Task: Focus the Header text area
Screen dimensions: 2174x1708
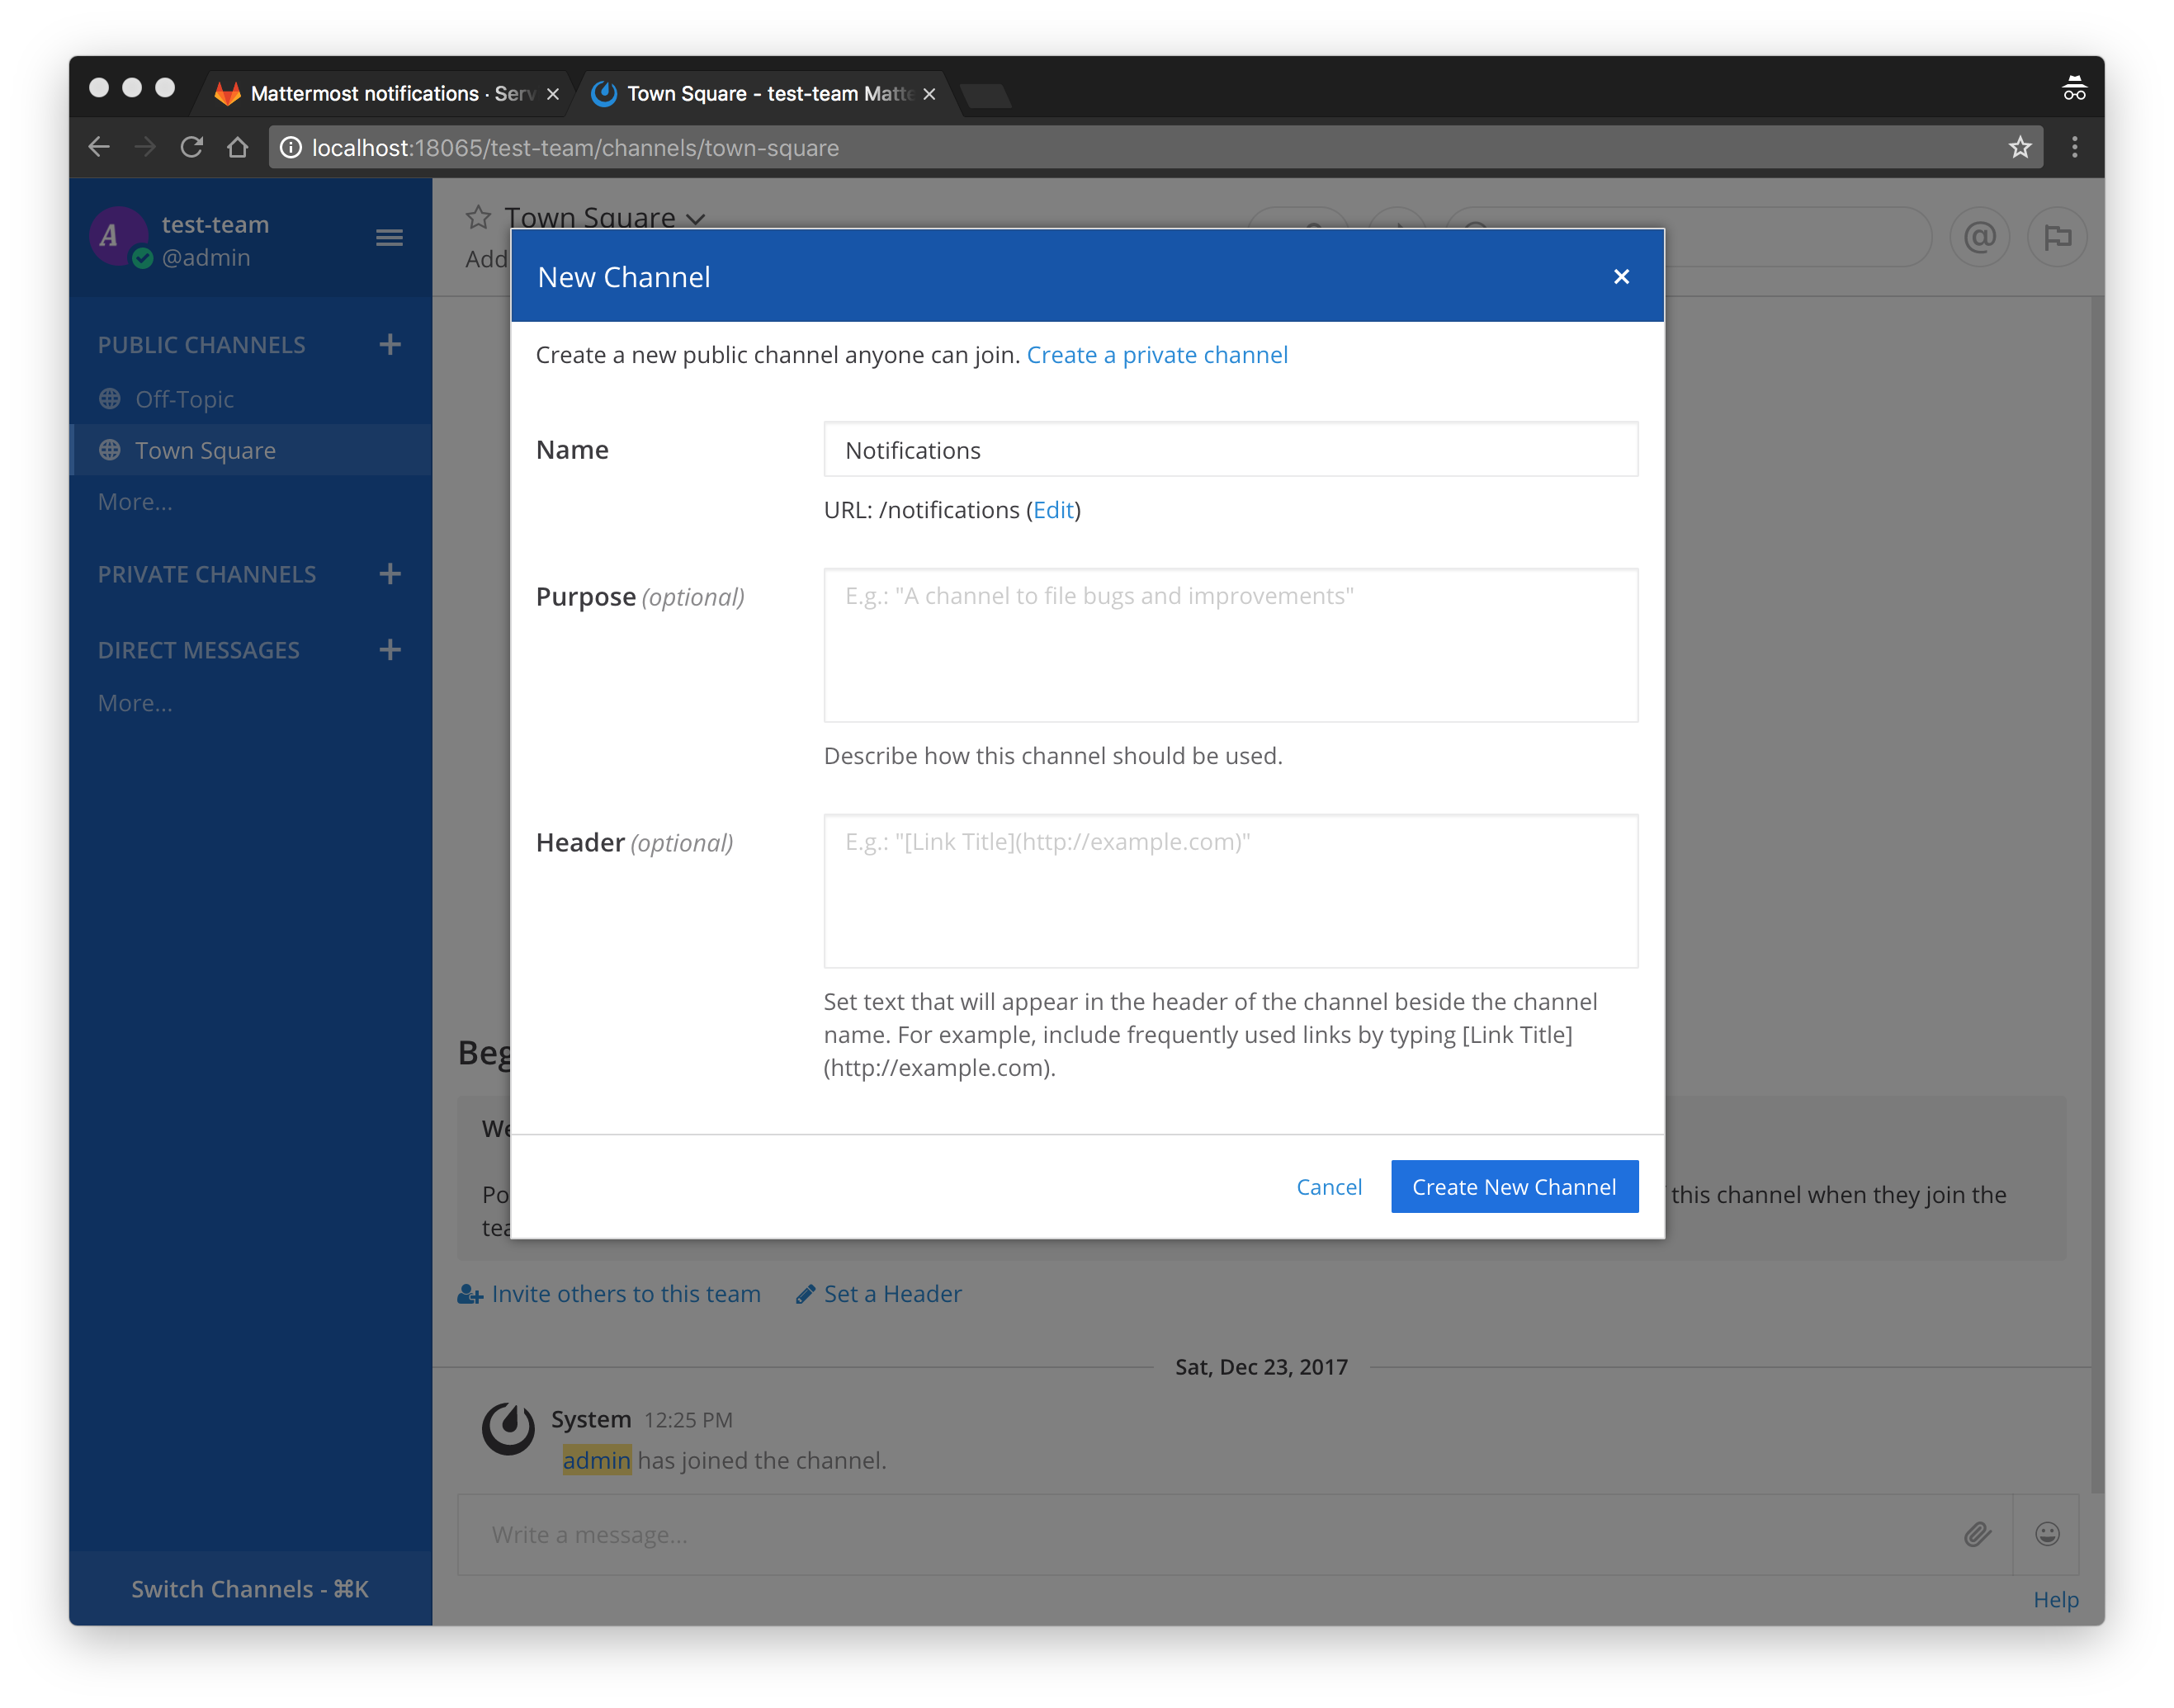Action: point(1230,890)
